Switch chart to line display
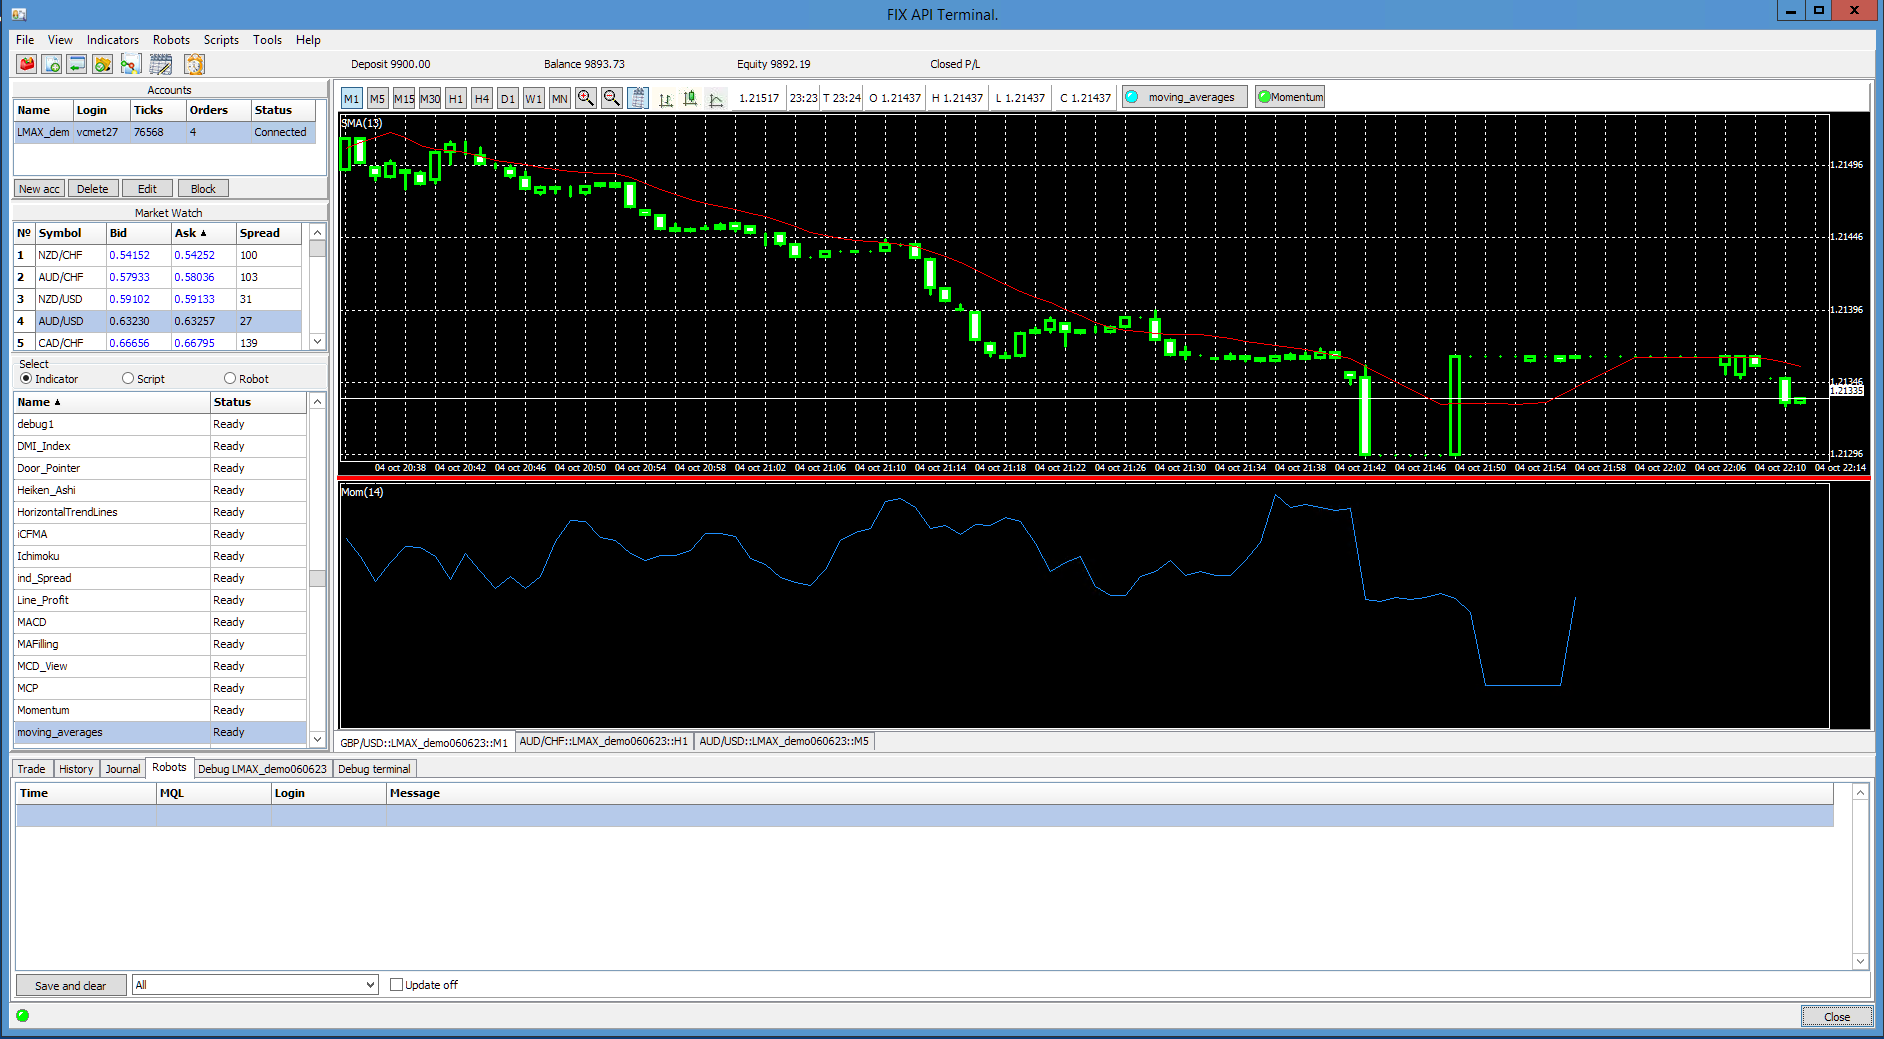1884x1039 pixels. [x=716, y=98]
